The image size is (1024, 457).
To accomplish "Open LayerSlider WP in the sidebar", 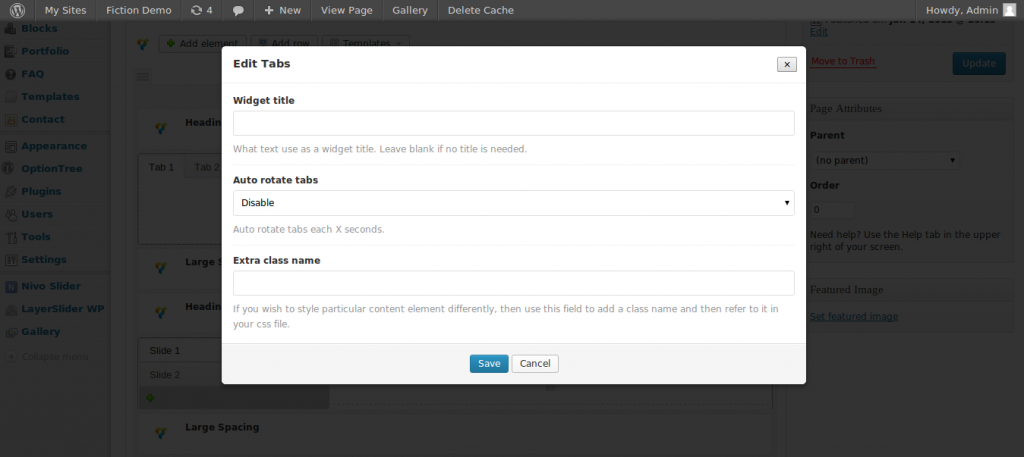I will pos(62,309).
